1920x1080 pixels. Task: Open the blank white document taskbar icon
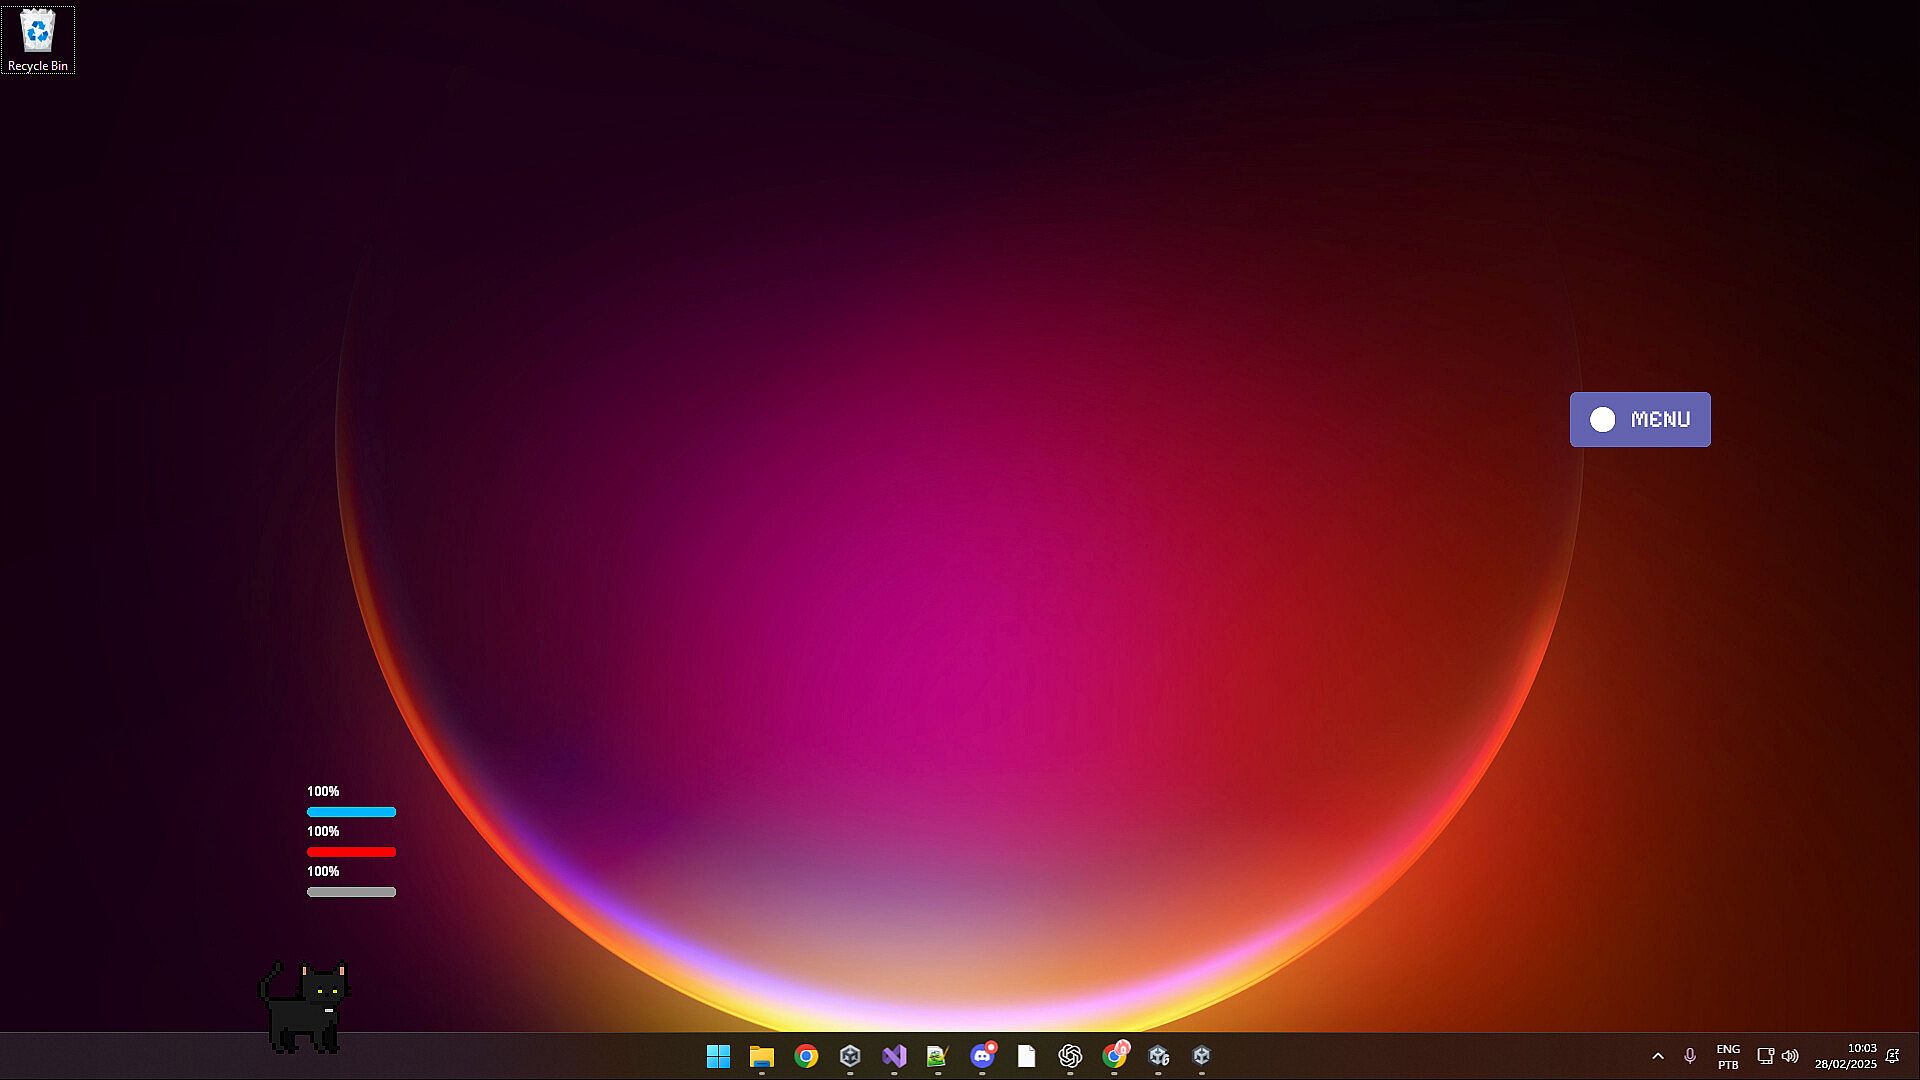[x=1026, y=1056]
